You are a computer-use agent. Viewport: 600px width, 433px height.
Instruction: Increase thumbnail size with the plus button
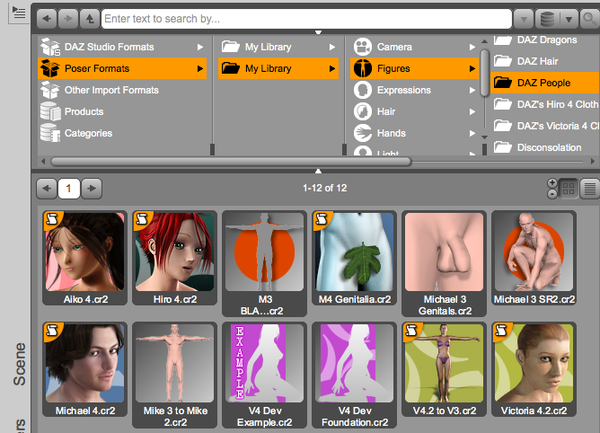(552, 183)
